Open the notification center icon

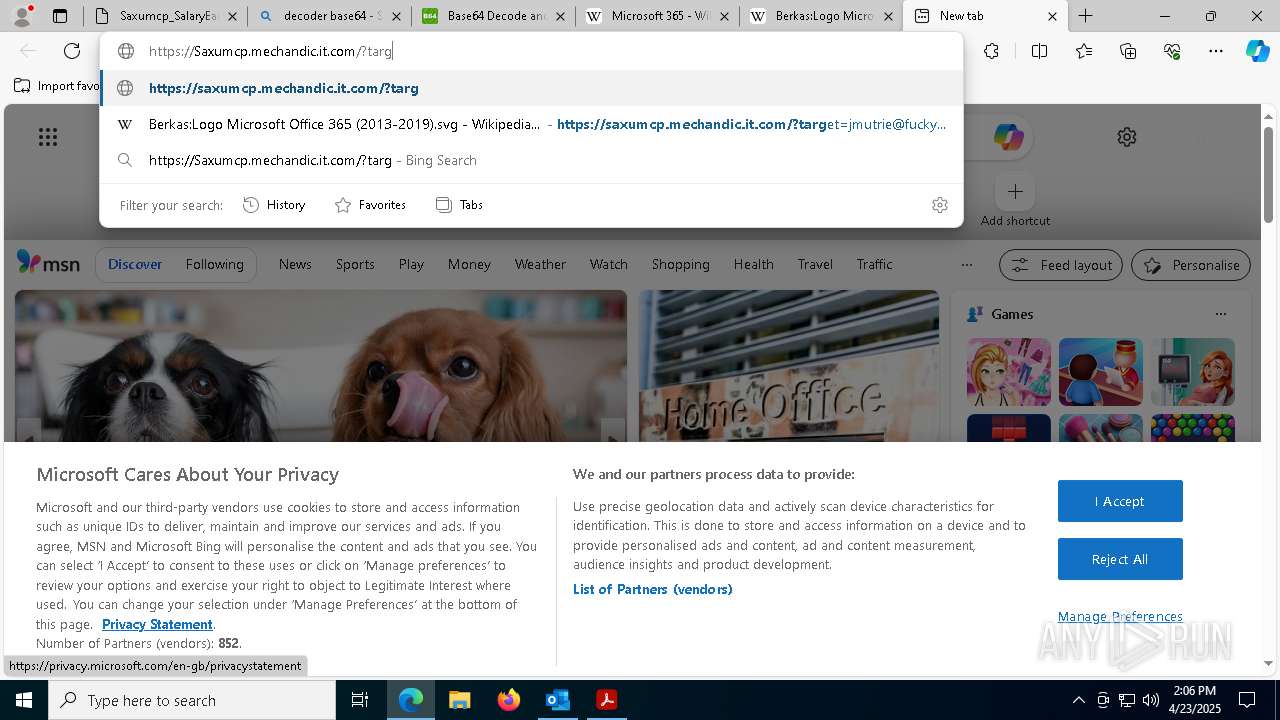pyautogui.click(x=1247, y=700)
